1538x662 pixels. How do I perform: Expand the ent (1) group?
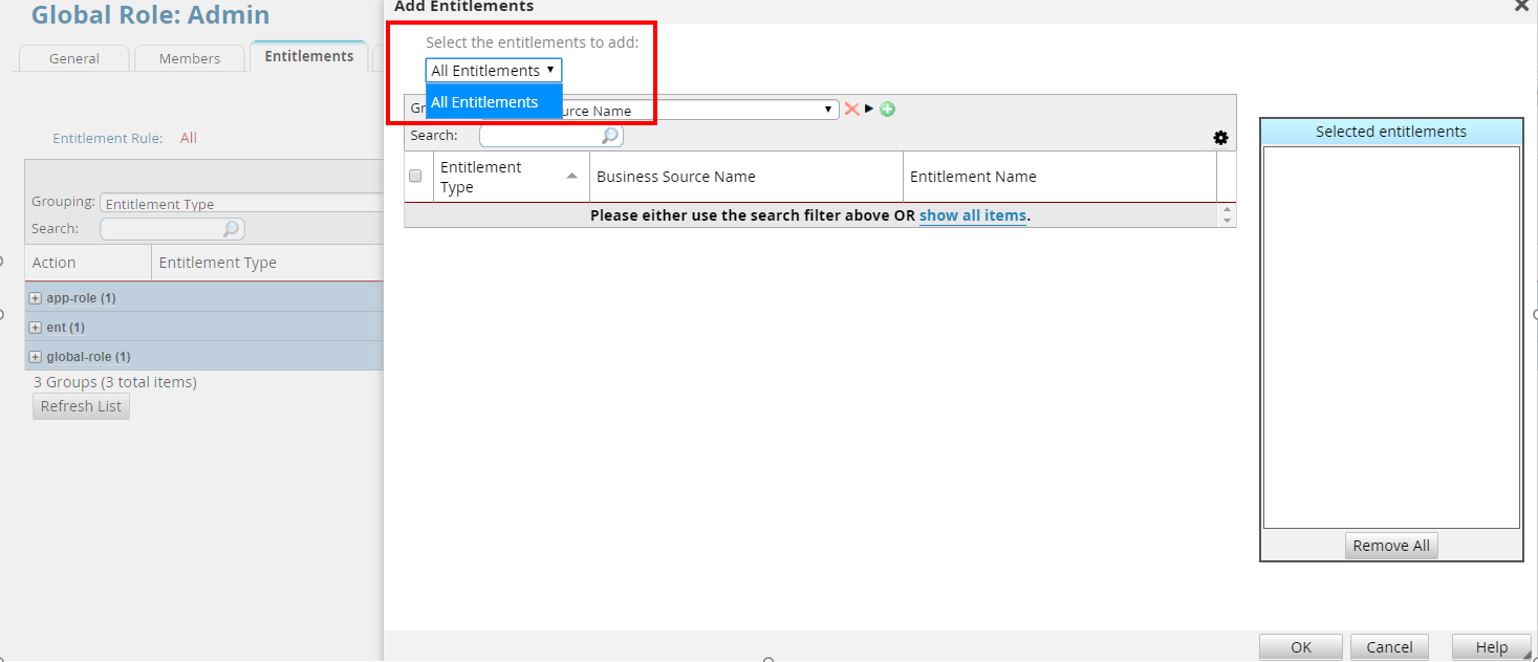[36, 327]
